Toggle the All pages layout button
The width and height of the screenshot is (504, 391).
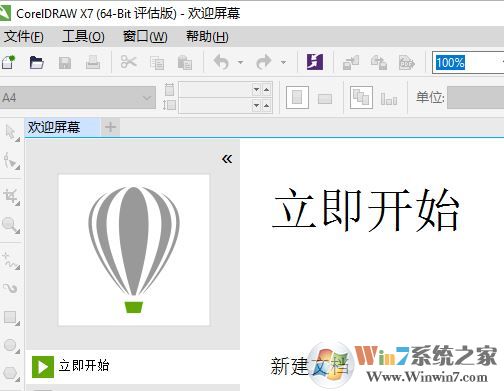pos(361,98)
